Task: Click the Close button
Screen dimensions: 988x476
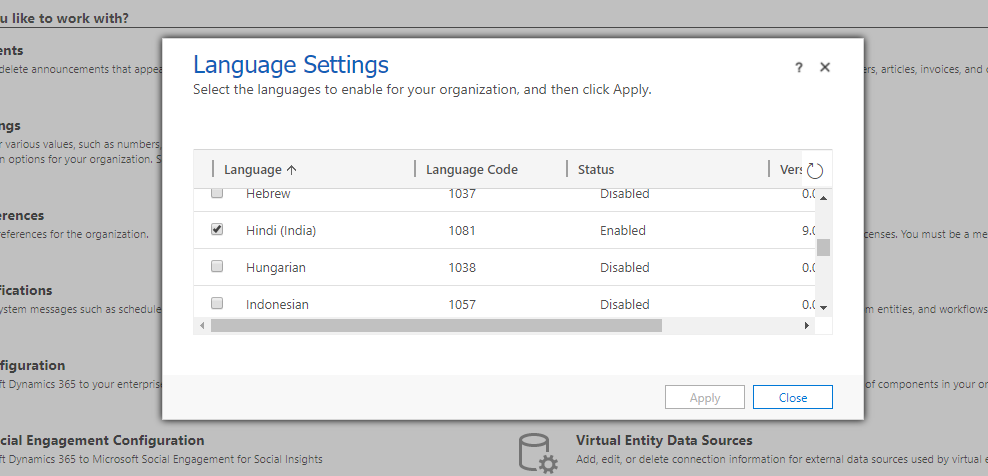Action: coord(793,398)
